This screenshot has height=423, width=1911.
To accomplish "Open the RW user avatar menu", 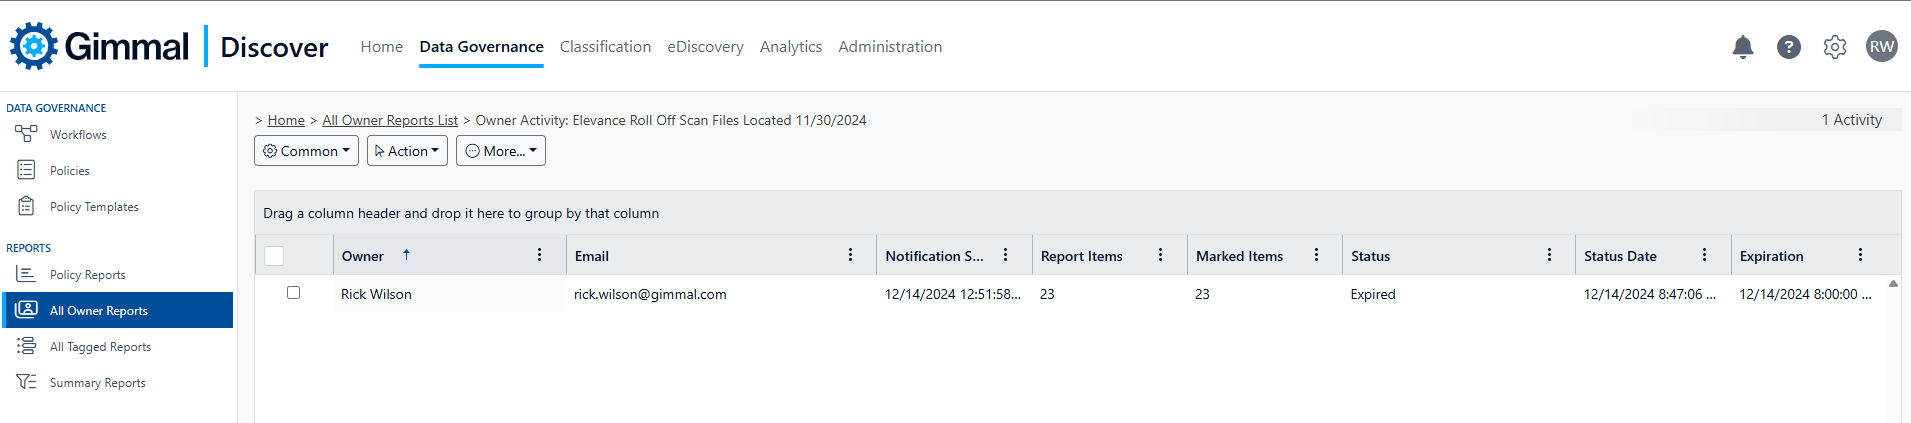I will coord(1881,46).
